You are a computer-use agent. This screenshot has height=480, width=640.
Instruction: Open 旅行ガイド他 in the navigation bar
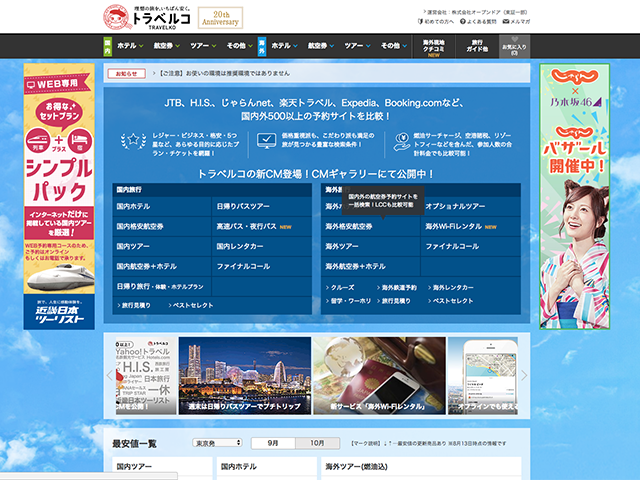[477, 46]
